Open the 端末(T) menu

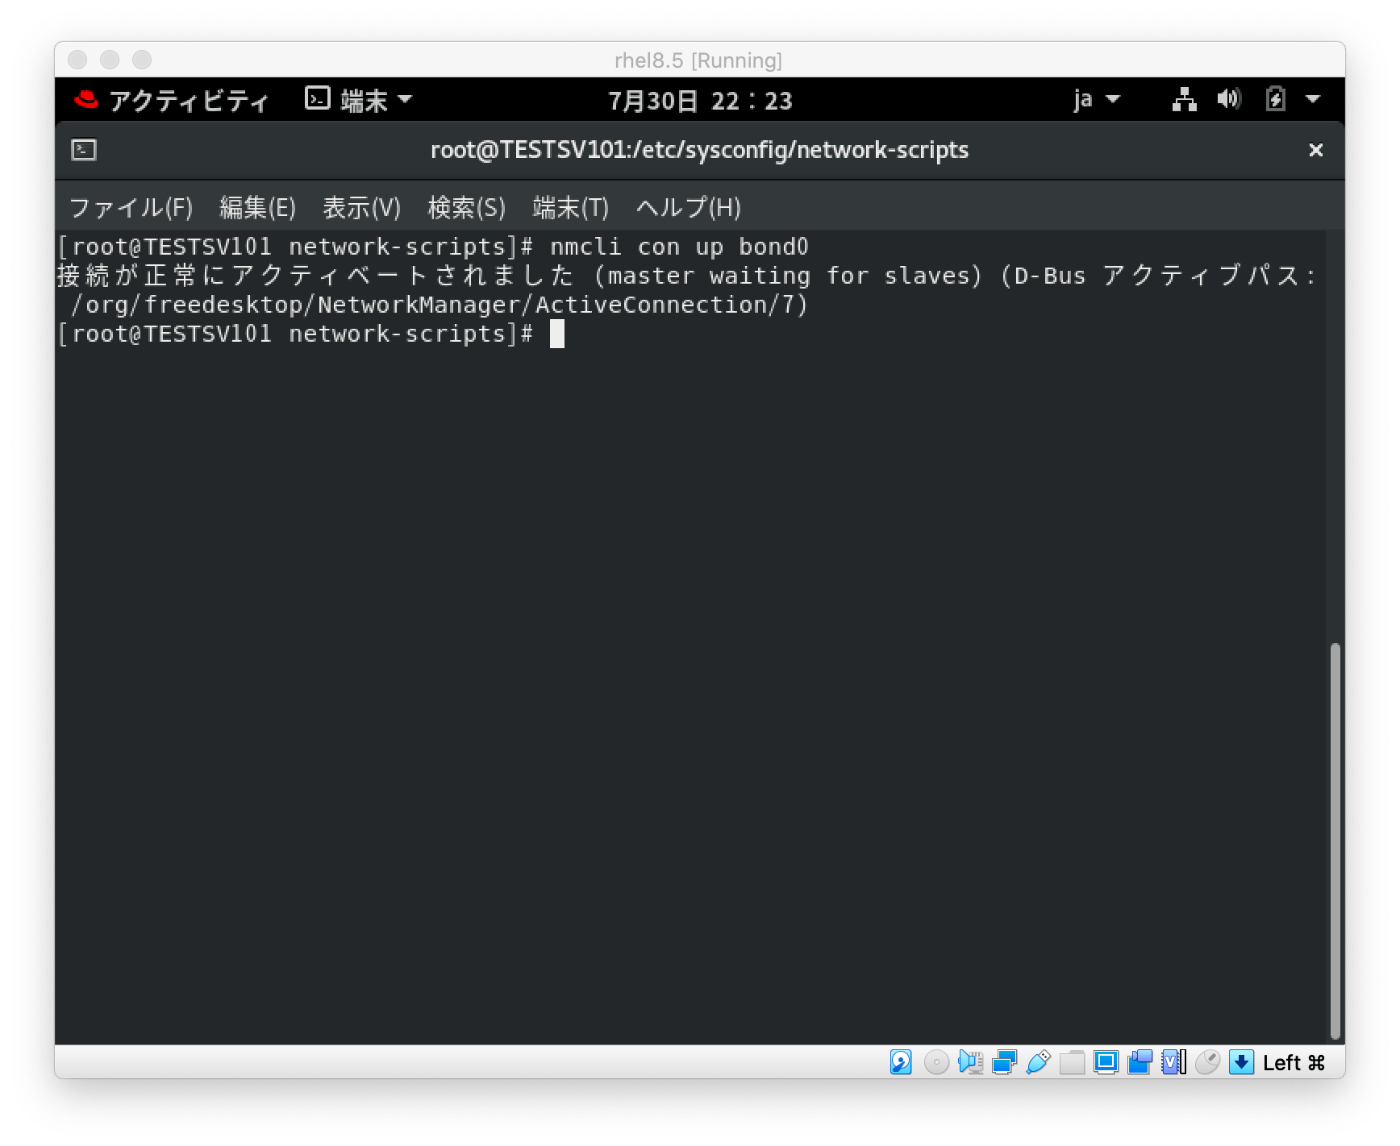pos(571,208)
